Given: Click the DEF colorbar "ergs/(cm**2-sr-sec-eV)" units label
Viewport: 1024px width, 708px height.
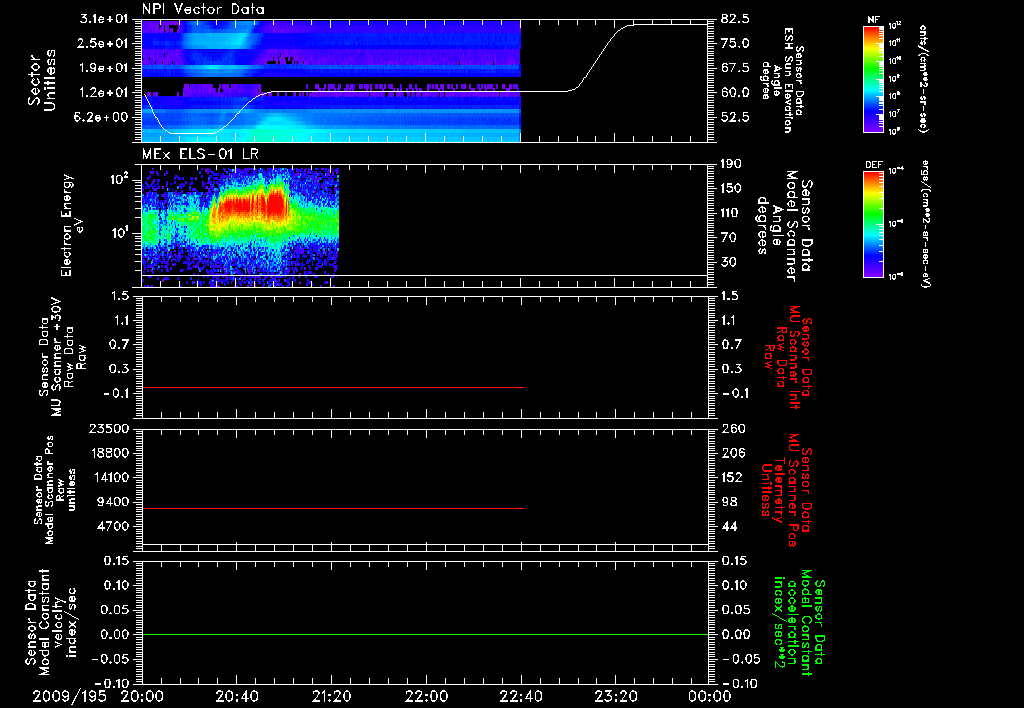Looking at the screenshot, I should pyautogui.click(x=925, y=223).
